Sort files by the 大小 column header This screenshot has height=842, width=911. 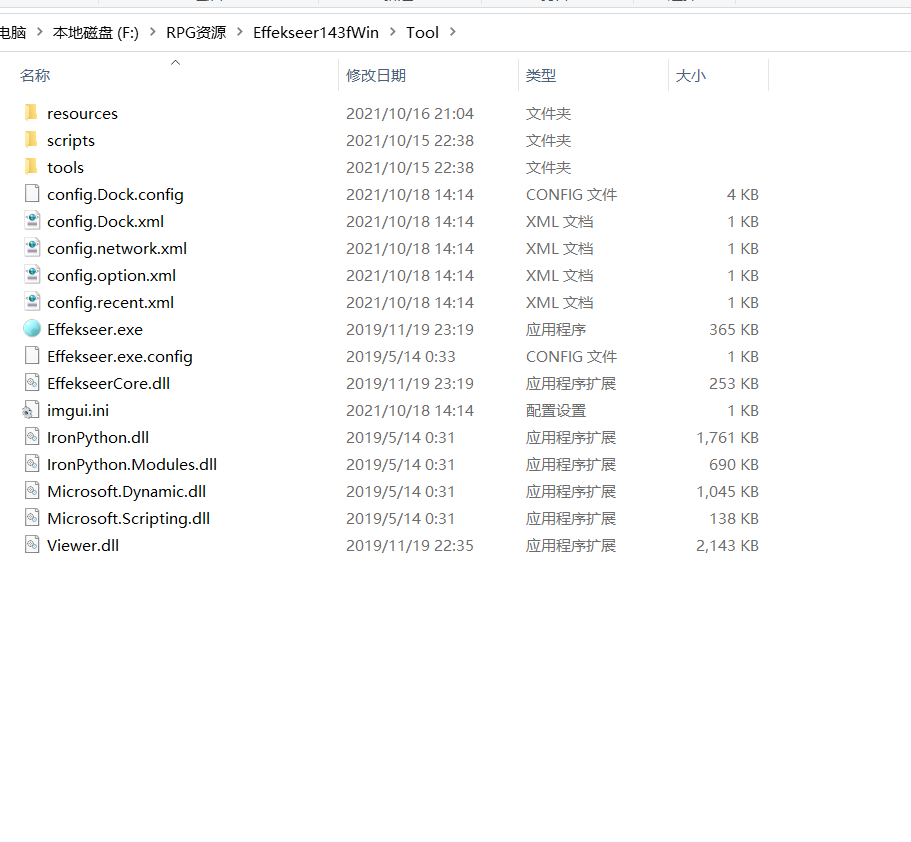point(691,76)
